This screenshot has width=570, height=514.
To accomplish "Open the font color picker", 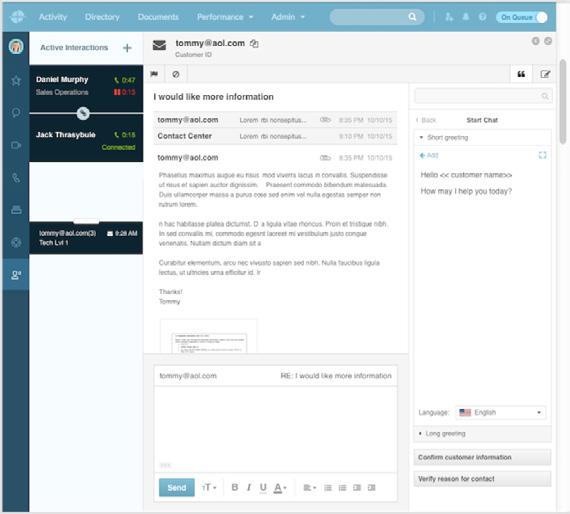I will [280, 487].
